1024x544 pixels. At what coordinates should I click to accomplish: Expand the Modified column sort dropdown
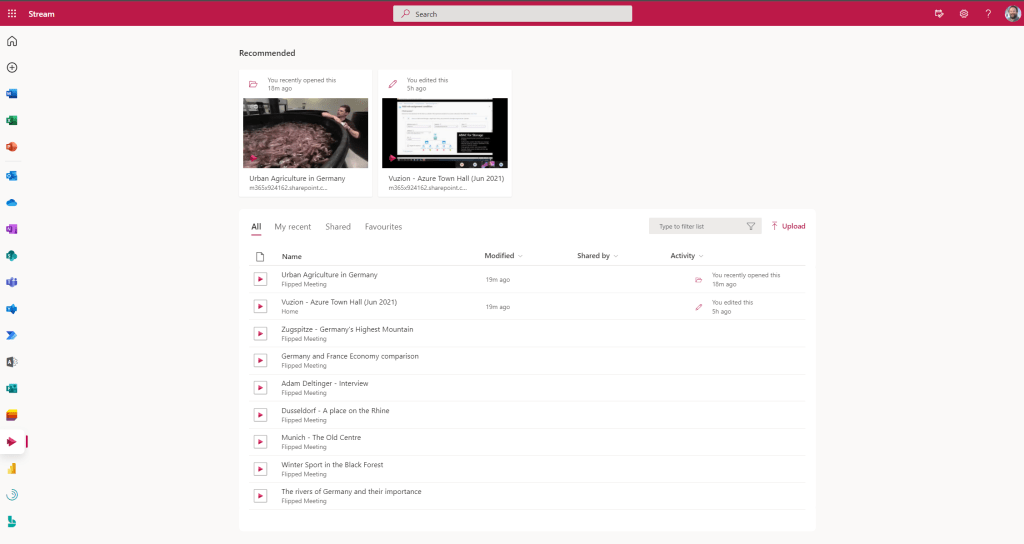pos(520,256)
